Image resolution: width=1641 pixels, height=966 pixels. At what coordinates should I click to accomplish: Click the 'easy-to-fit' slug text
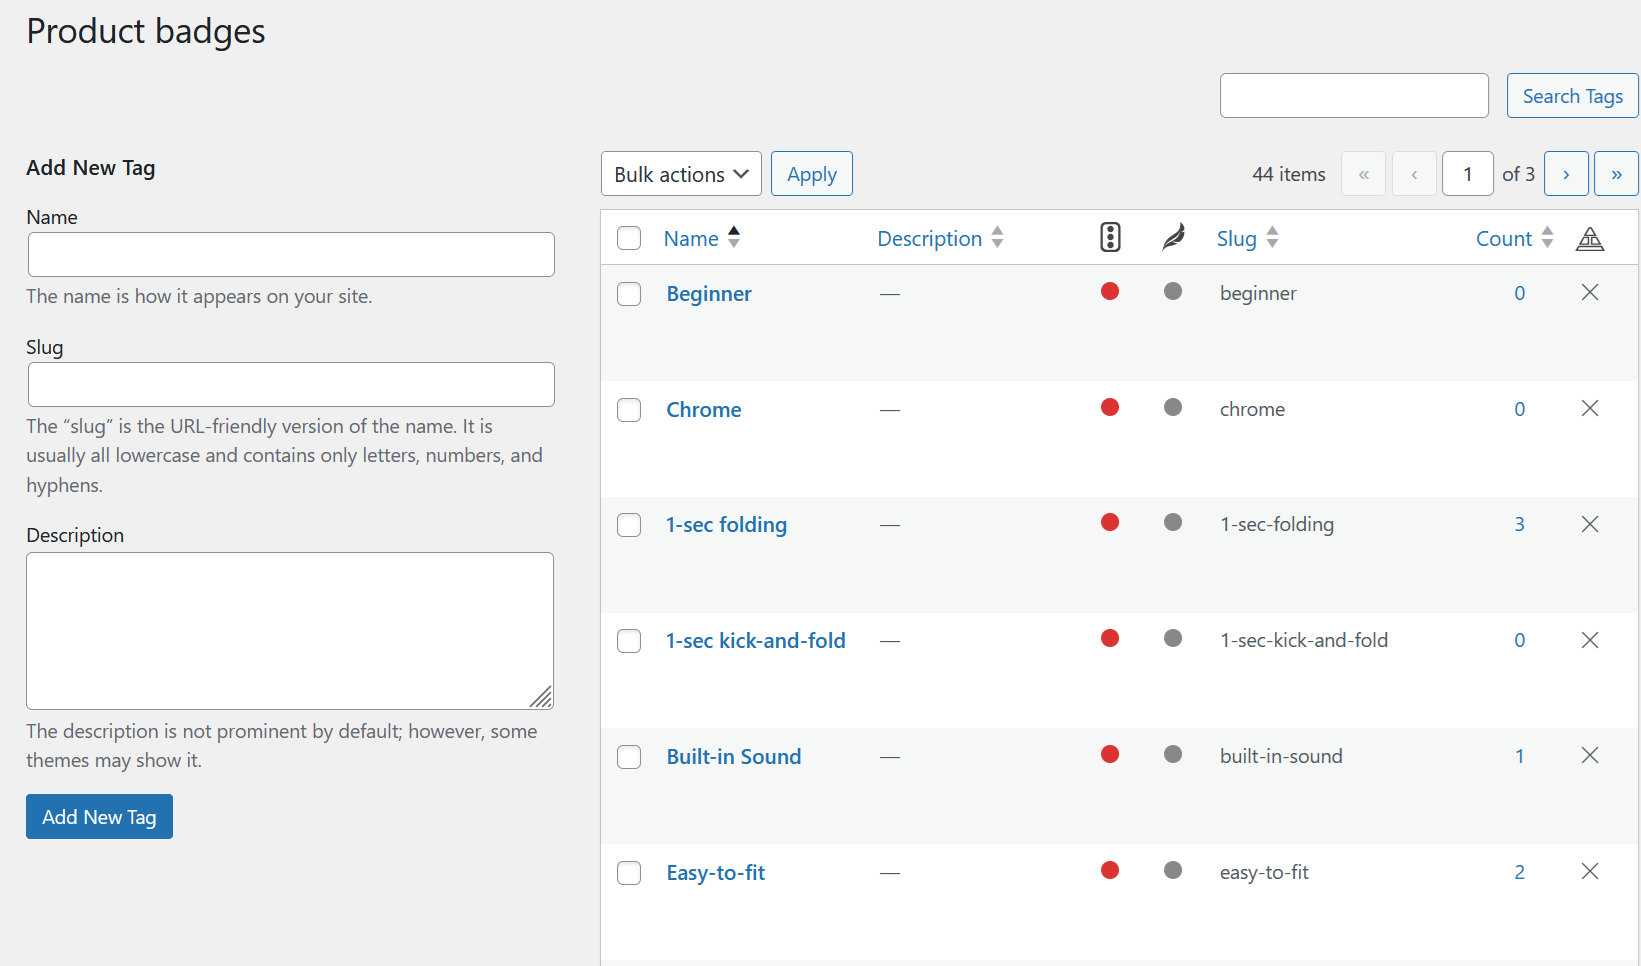click(1264, 872)
